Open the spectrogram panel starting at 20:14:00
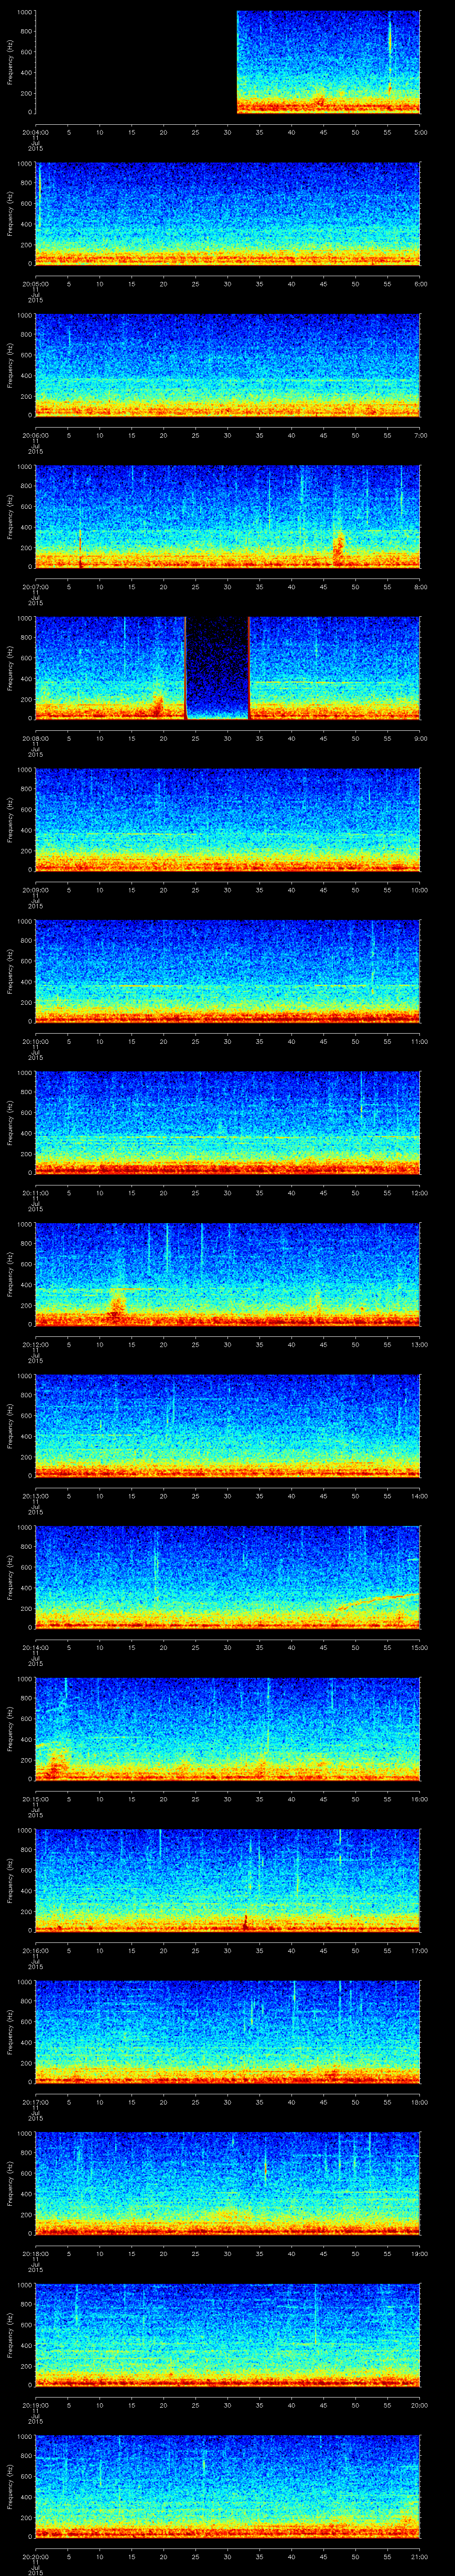The height and width of the screenshot is (2576, 455). click(228, 1577)
